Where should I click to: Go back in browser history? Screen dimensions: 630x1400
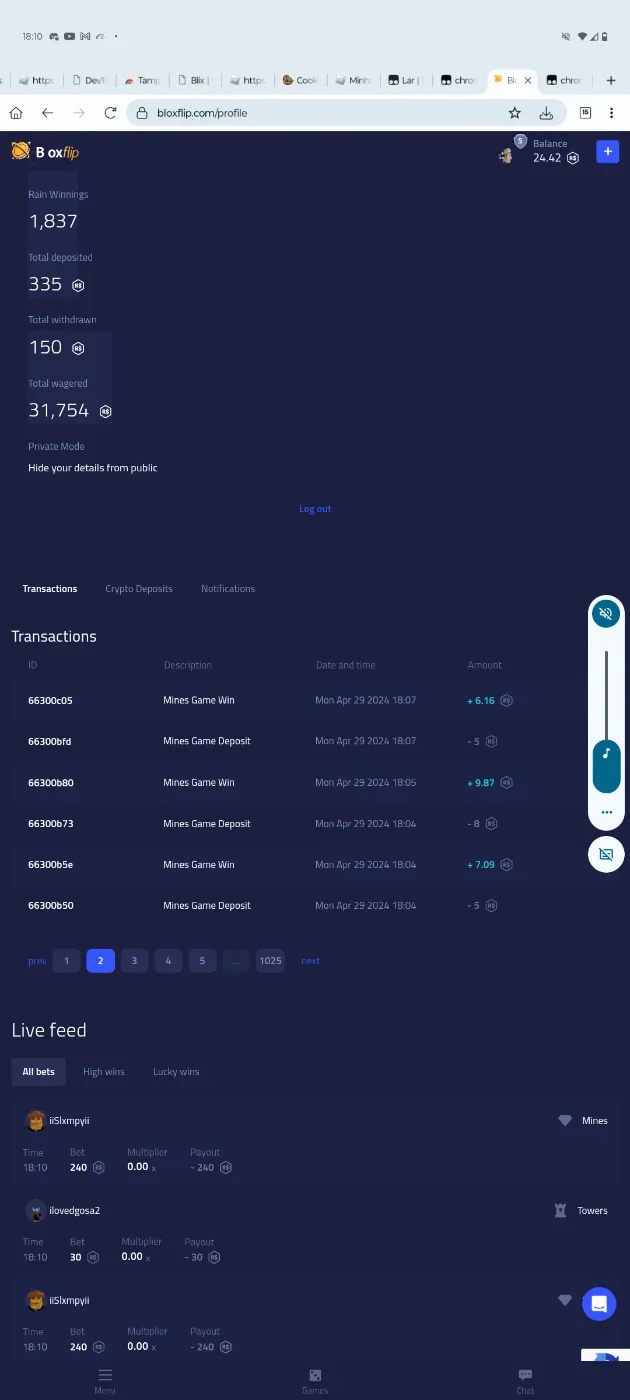(47, 113)
